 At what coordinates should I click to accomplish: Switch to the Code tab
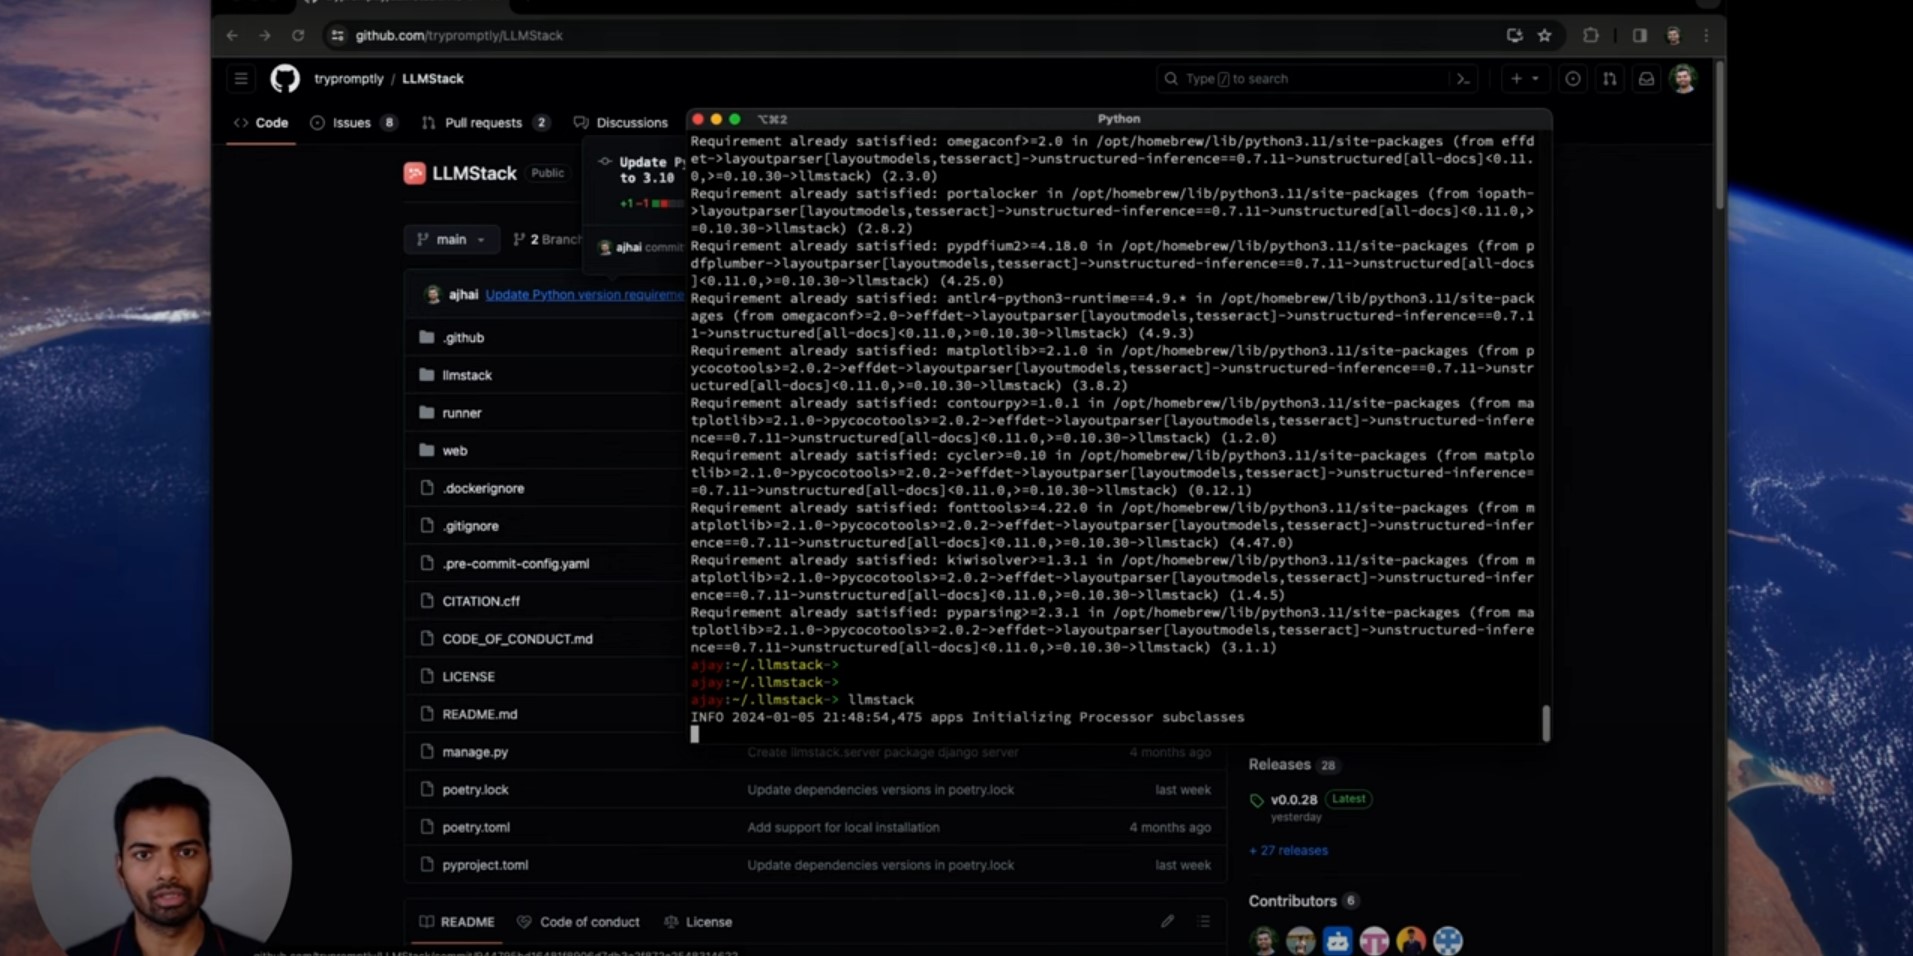[261, 123]
